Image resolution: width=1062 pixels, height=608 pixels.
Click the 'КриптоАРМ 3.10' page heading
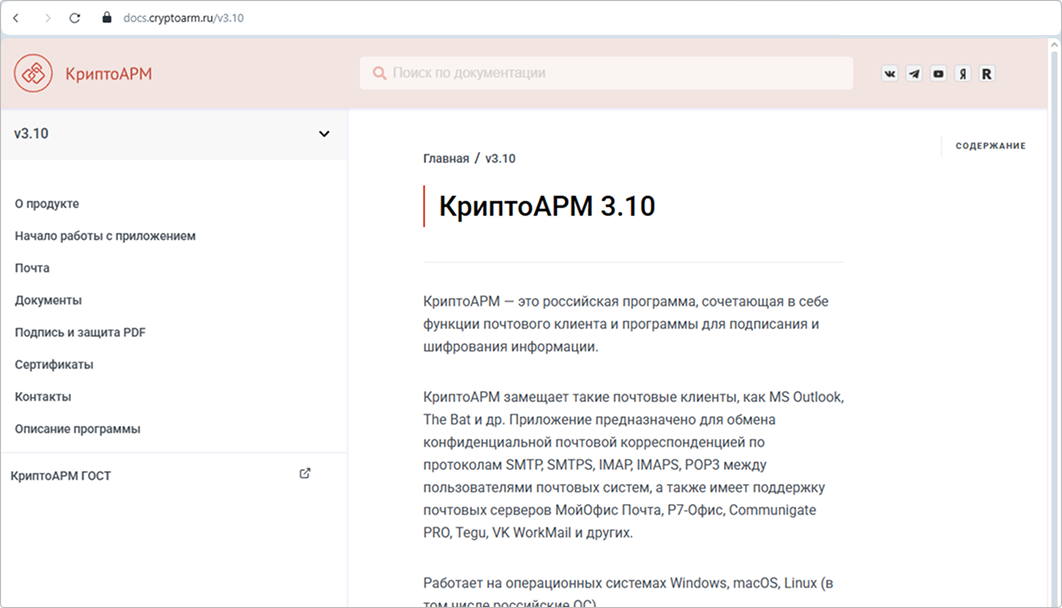547,207
